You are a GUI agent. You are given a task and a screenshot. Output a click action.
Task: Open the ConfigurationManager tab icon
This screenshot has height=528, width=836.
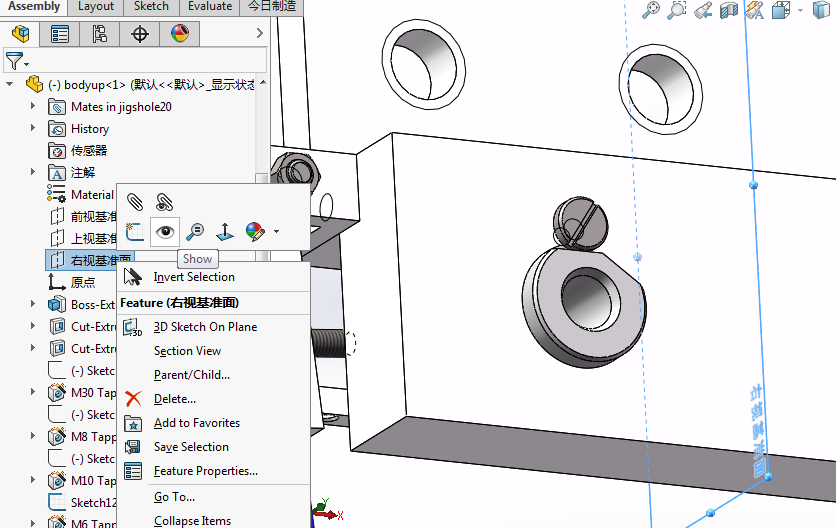[100, 34]
